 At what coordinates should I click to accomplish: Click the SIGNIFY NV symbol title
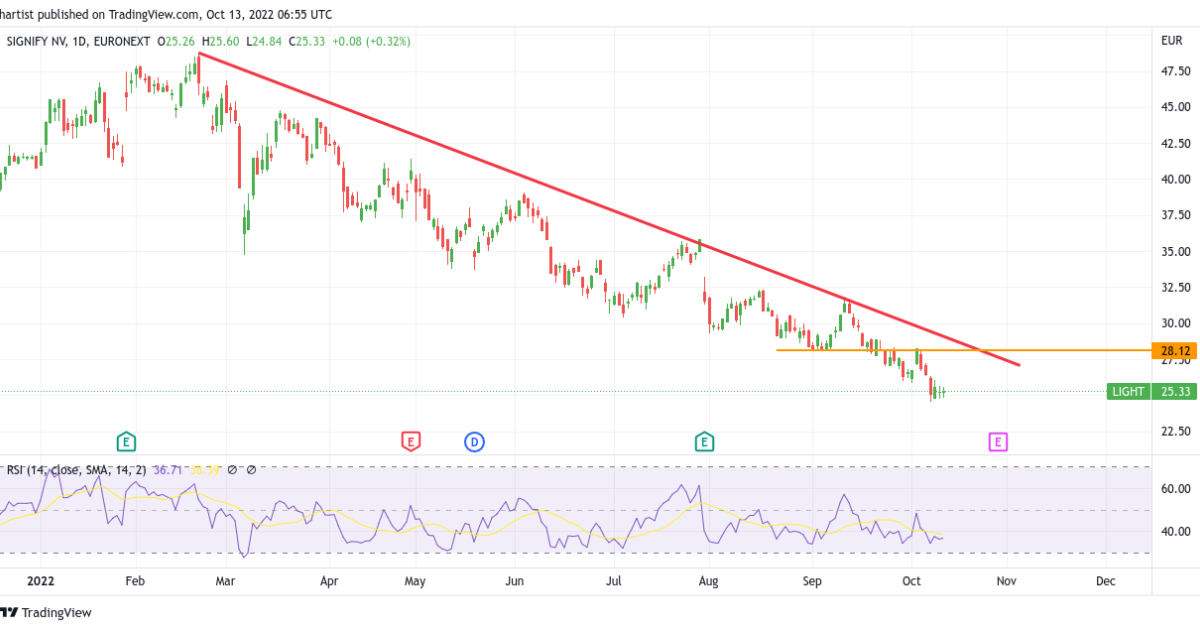[x=43, y=41]
